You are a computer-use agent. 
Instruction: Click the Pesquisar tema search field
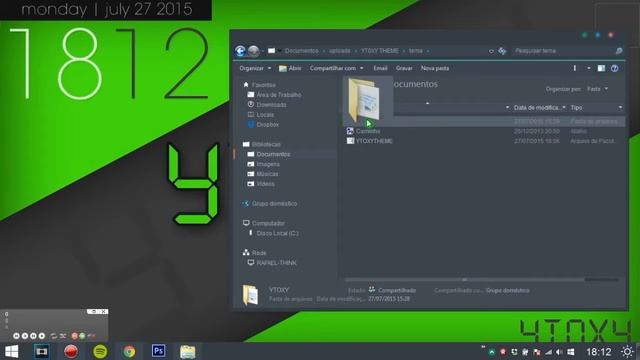point(563,51)
